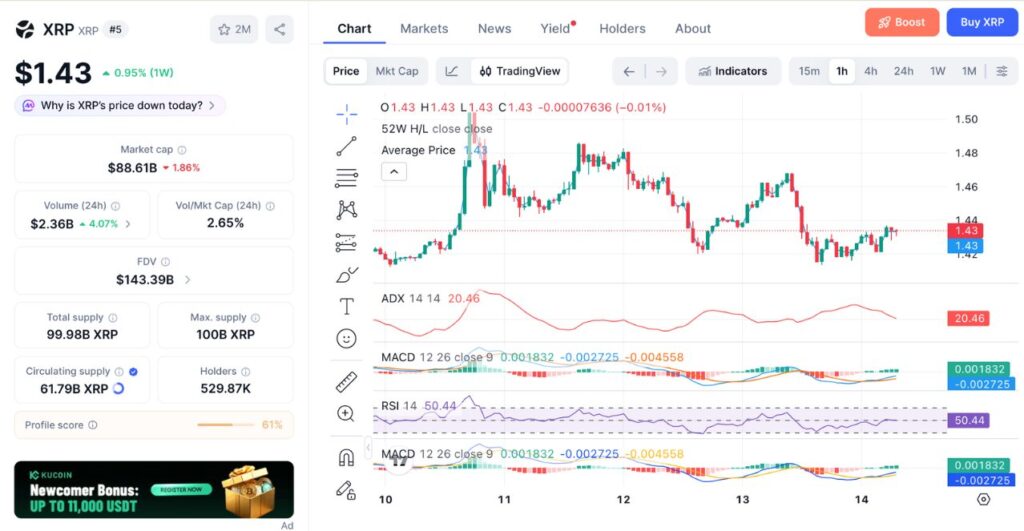Open chart axis settings gear icon
The width and height of the screenshot is (1024, 531).
tap(984, 500)
